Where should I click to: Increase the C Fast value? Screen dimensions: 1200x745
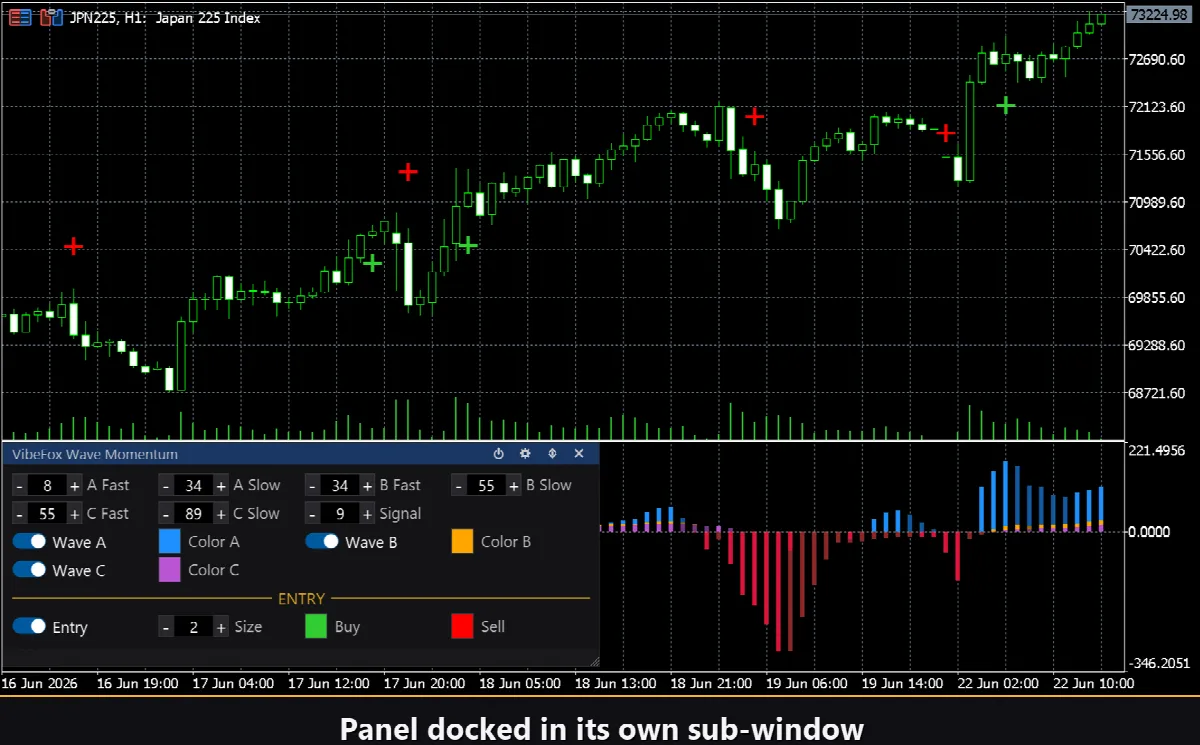(x=74, y=513)
